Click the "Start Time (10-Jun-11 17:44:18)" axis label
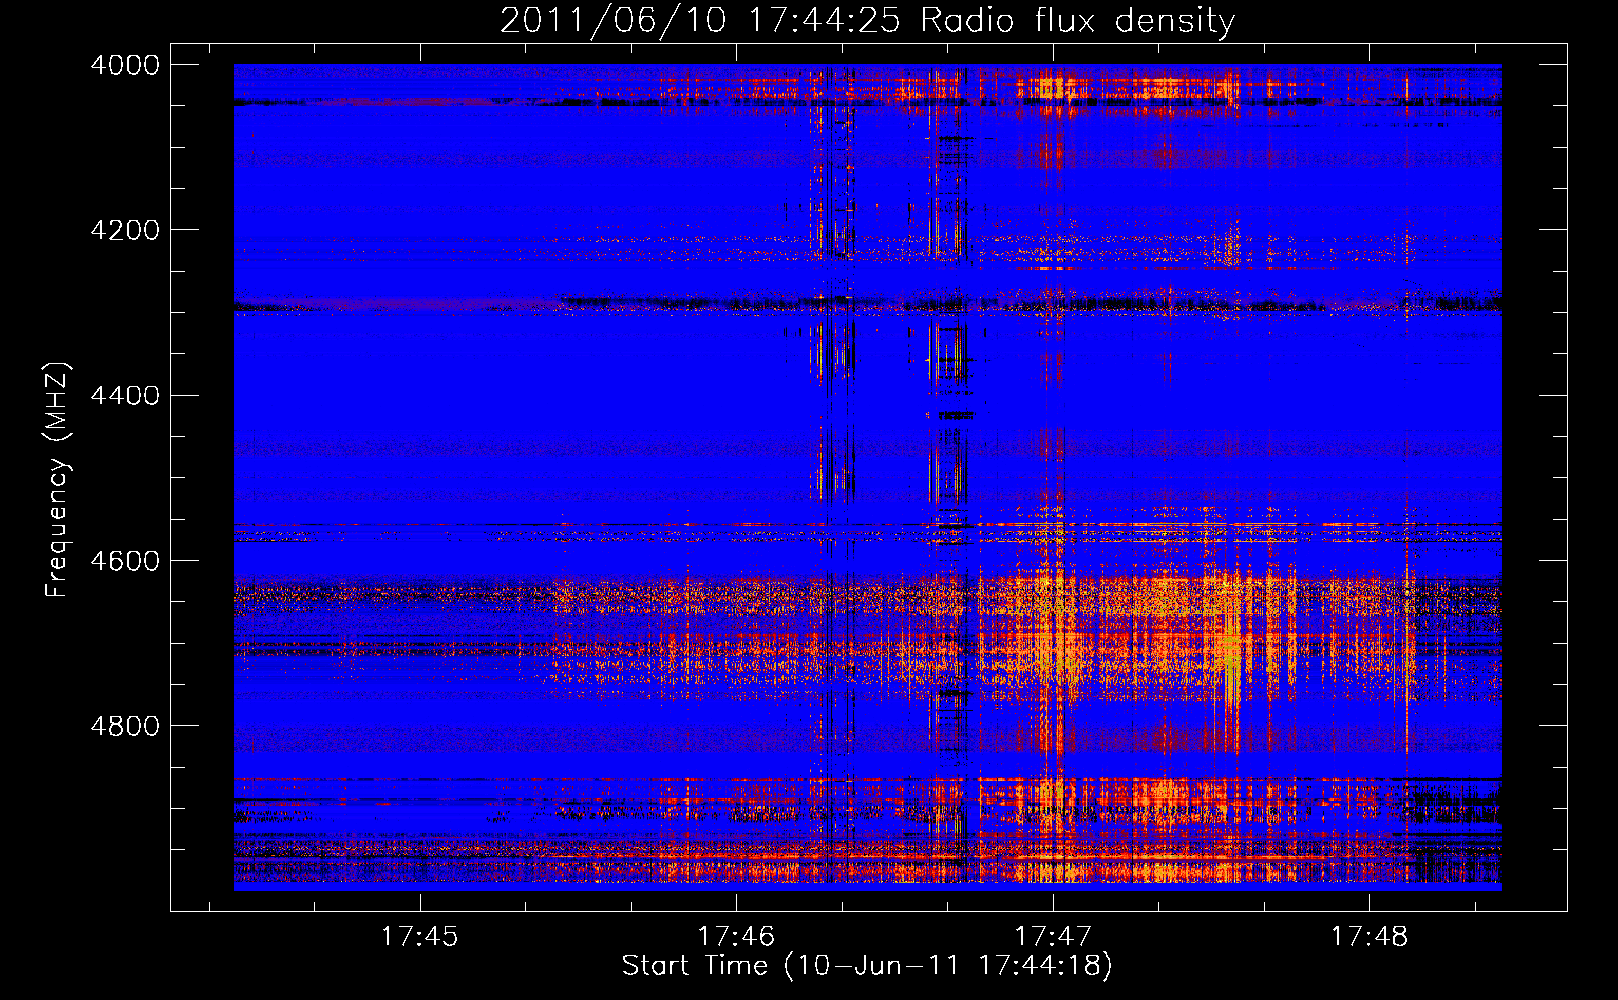 coord(867,966)
